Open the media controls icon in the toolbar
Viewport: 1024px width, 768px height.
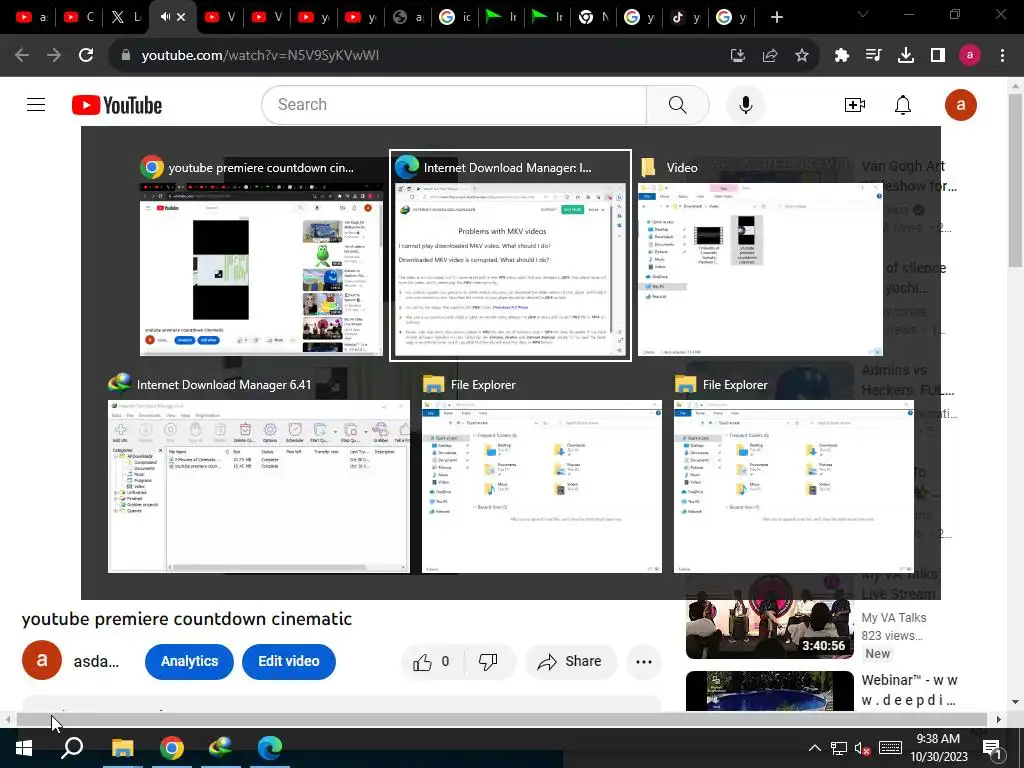[874, 56]
